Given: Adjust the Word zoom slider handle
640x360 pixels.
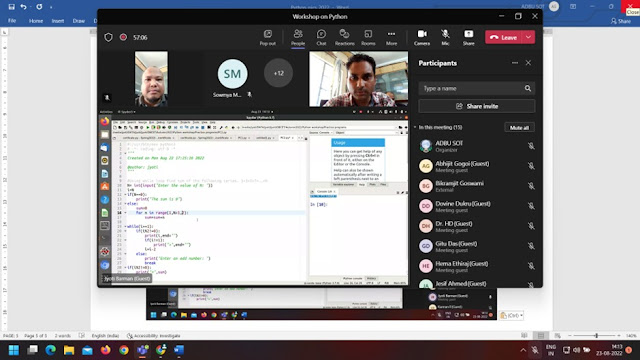Looking at the screenshot, I should click(596, 336).
